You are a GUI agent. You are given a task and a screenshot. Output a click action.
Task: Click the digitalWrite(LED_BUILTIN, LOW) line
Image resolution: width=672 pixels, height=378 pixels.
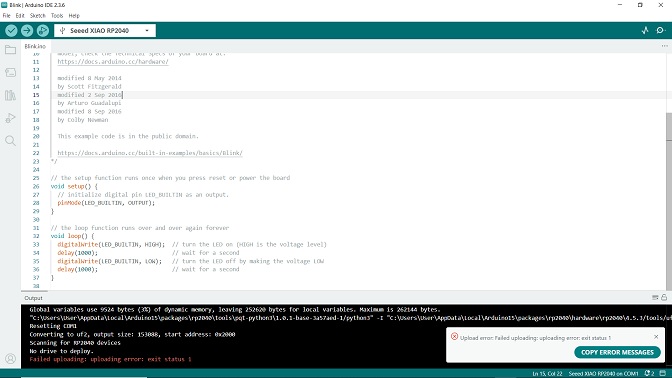pos(110,261)
